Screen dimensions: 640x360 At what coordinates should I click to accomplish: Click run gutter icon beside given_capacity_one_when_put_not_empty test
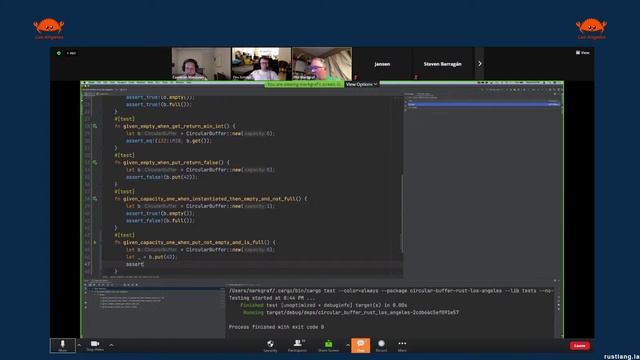95,242
